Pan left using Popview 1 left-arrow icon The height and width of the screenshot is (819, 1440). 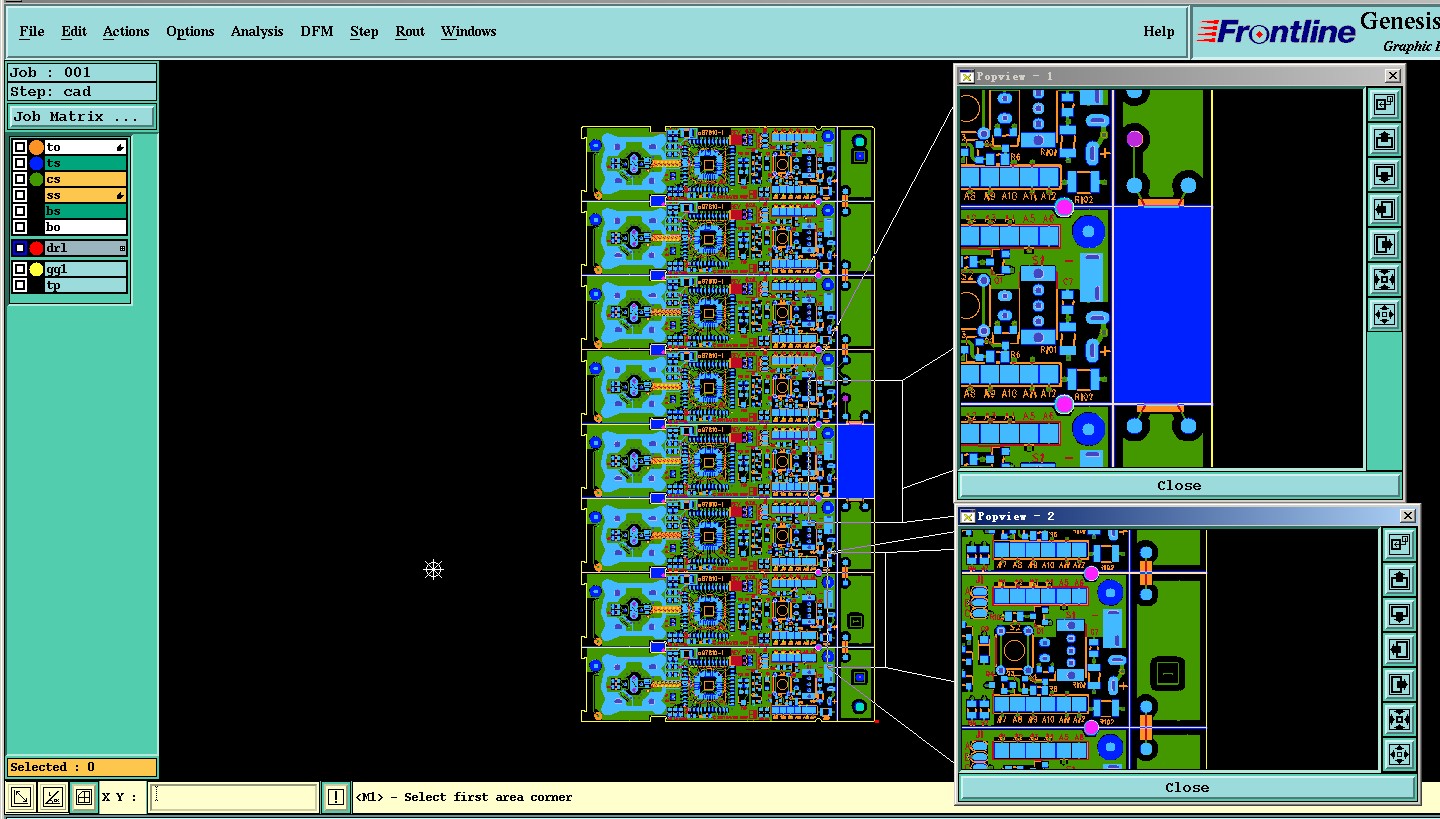point(1384,209)
